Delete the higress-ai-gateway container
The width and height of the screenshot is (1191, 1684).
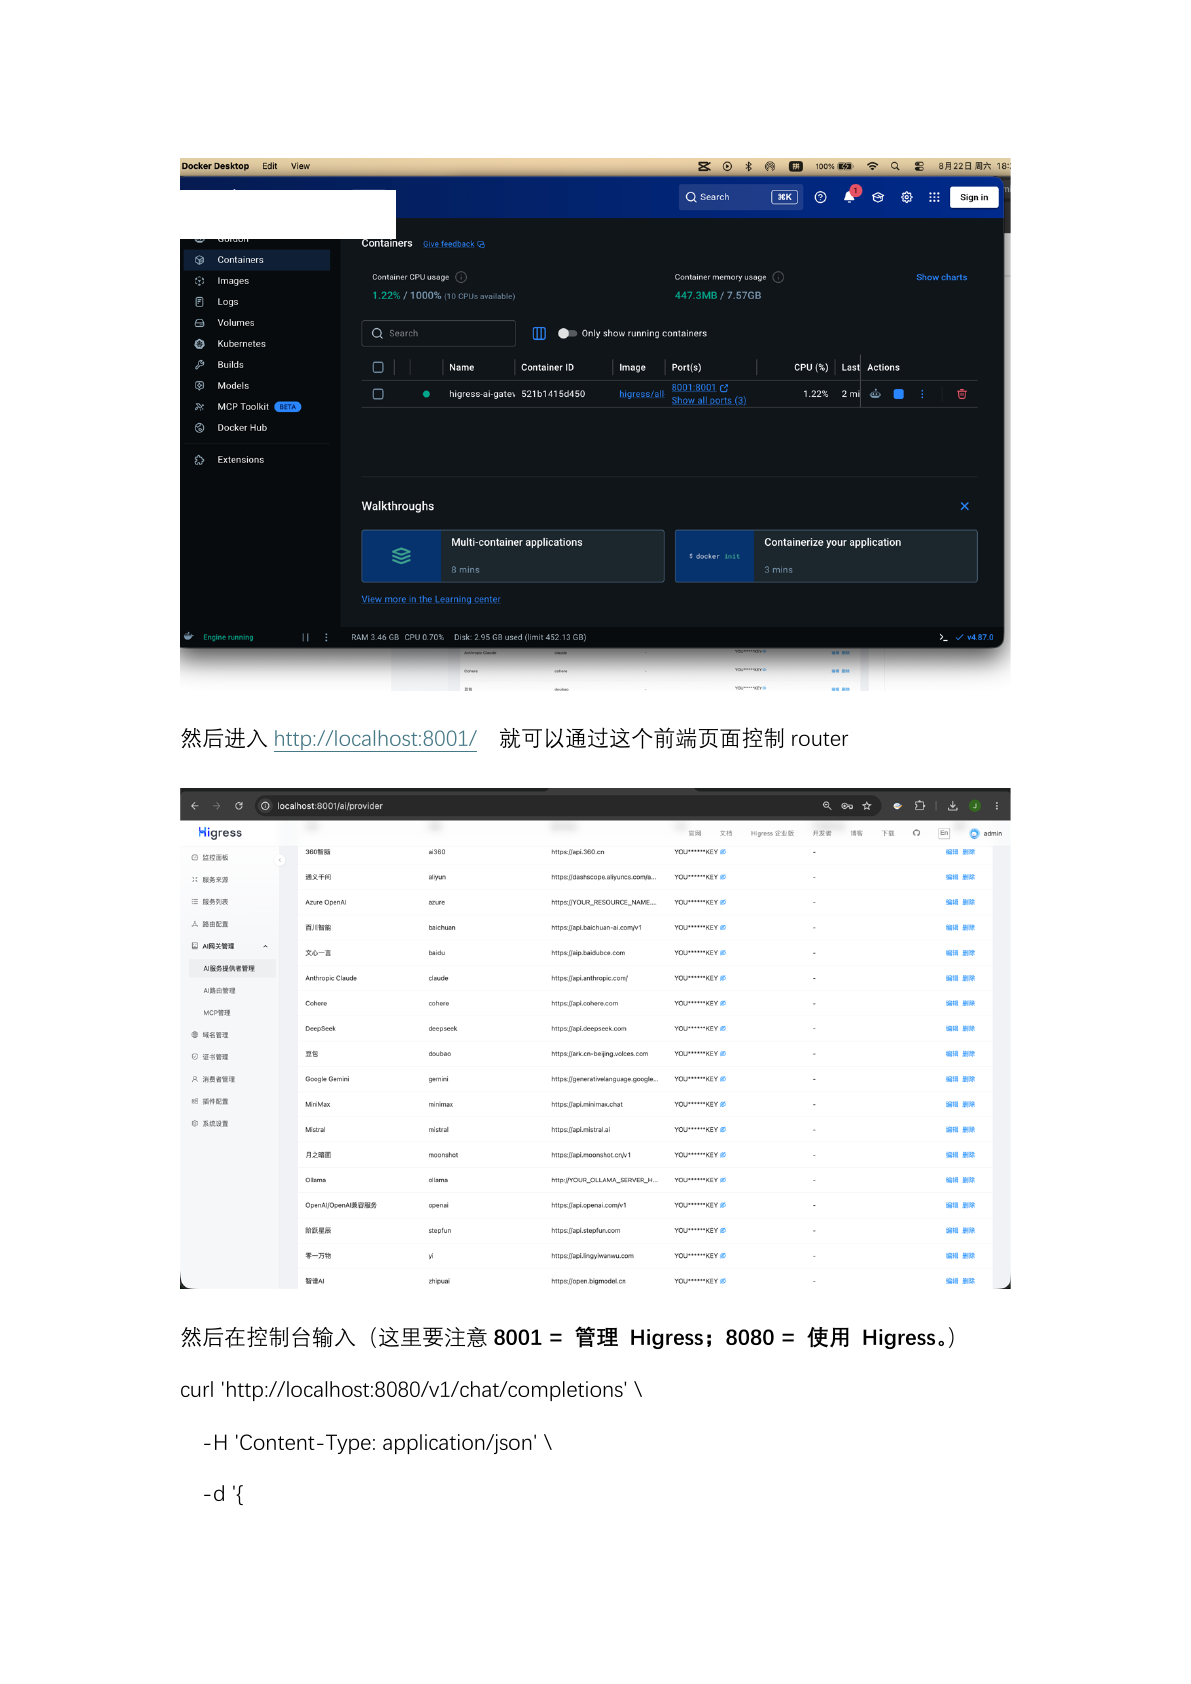(x=962, y=394)
